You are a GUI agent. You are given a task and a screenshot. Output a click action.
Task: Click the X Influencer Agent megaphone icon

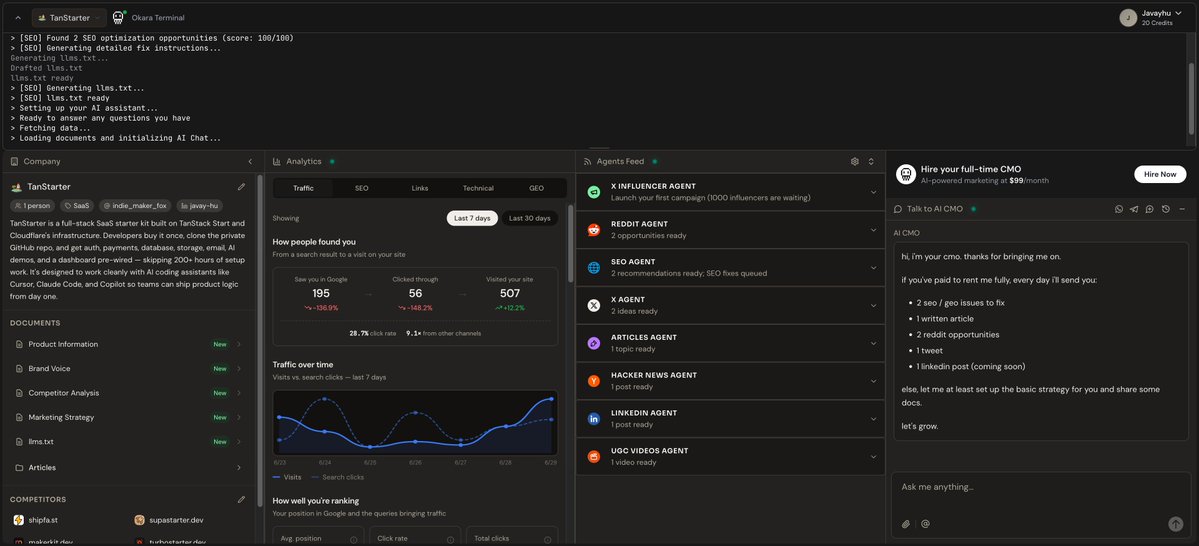pyautogui.click(x=594, y=192)
